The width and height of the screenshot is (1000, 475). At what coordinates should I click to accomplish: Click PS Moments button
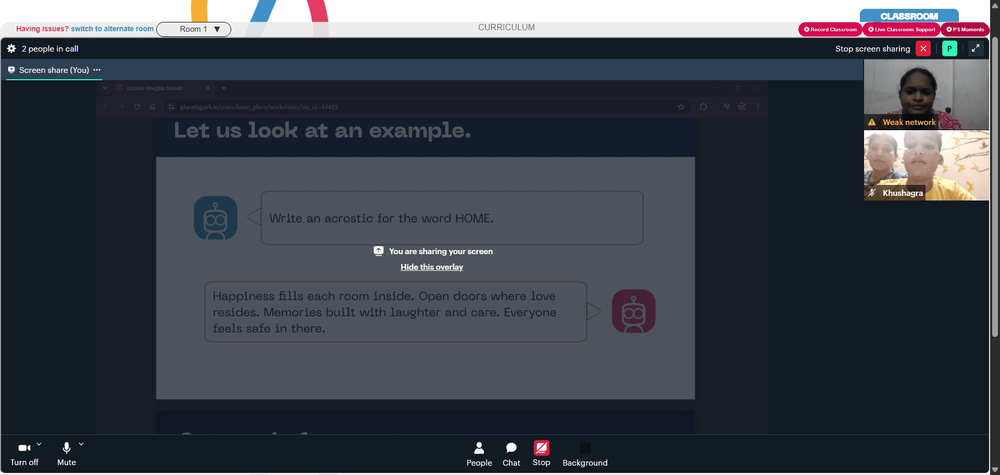tap(965, 29)
